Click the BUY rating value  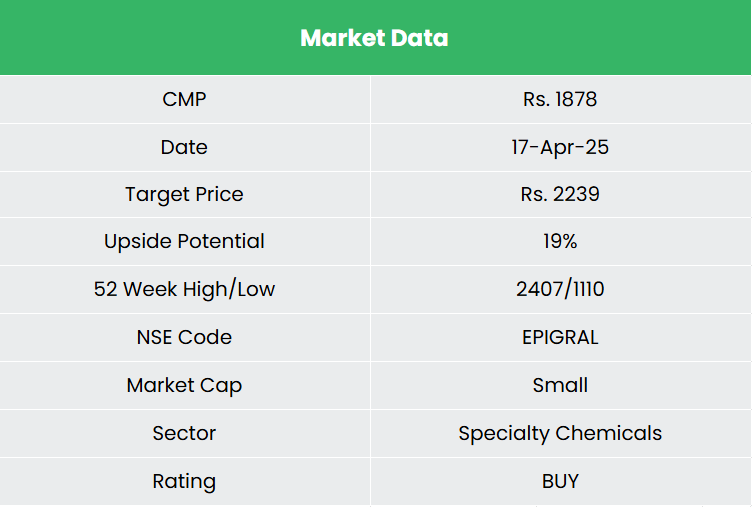point(560,481)
